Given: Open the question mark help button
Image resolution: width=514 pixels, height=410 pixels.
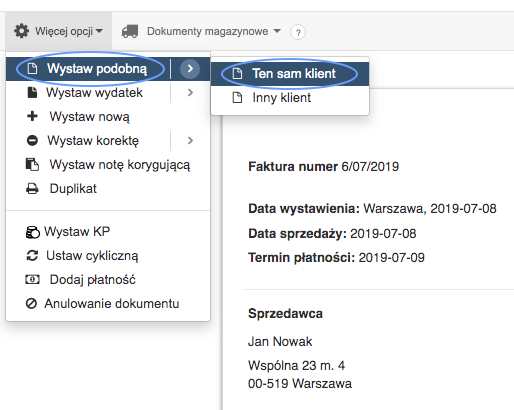Looking at the screenshot, I should [x=298, y=32].
